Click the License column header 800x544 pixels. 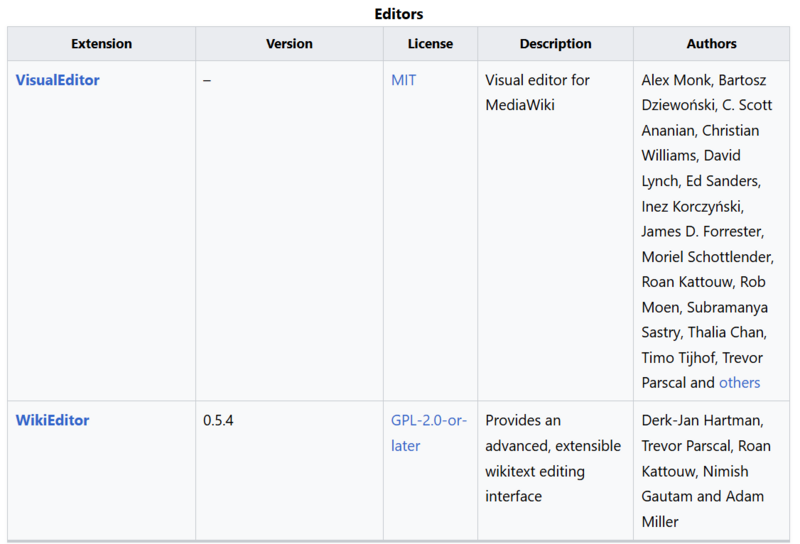tap(430, 44)
